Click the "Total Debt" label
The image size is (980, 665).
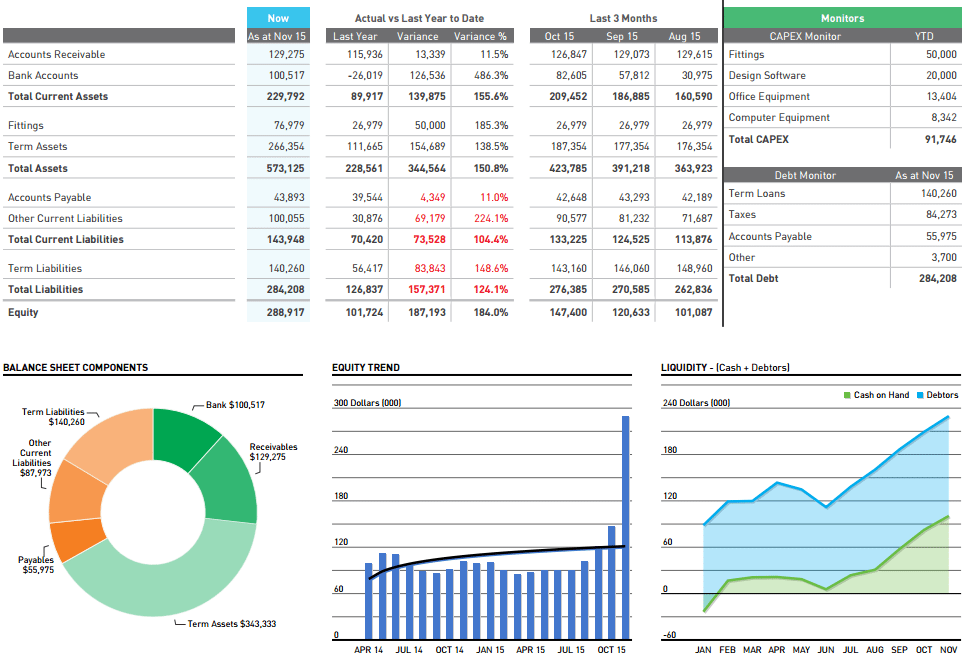(x=753, y=278)
